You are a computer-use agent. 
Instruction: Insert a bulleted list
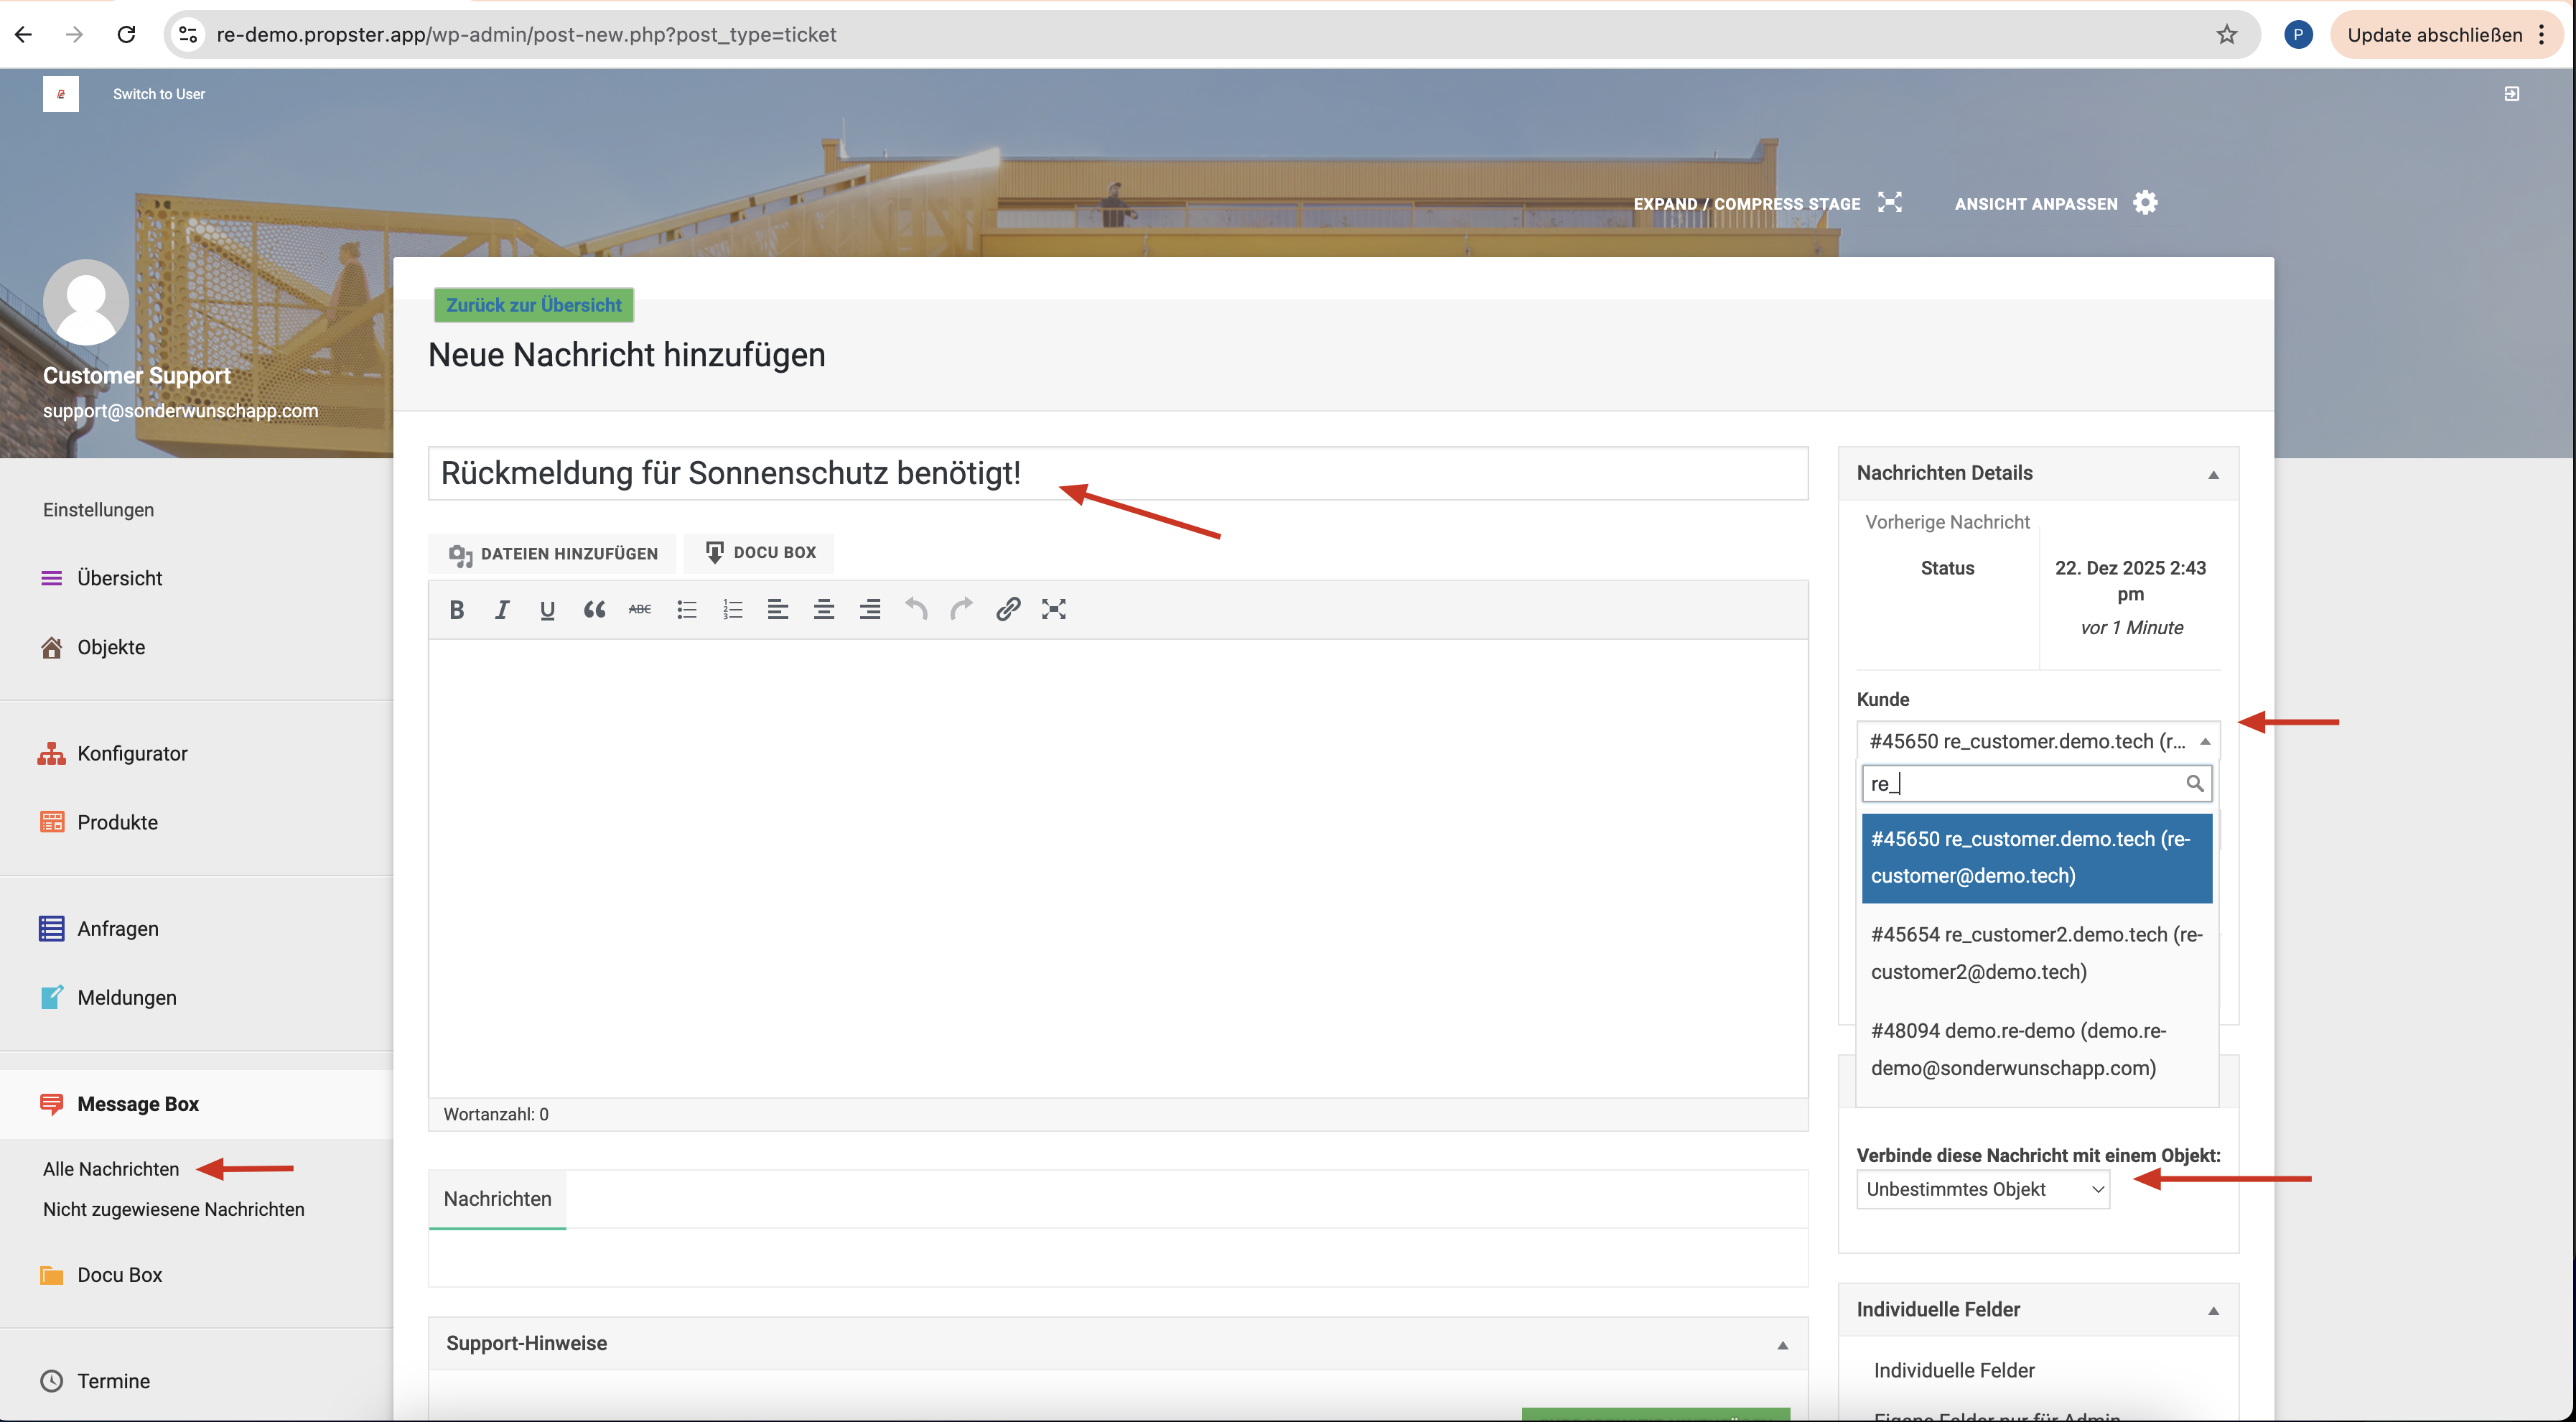(x=686, y=610)
